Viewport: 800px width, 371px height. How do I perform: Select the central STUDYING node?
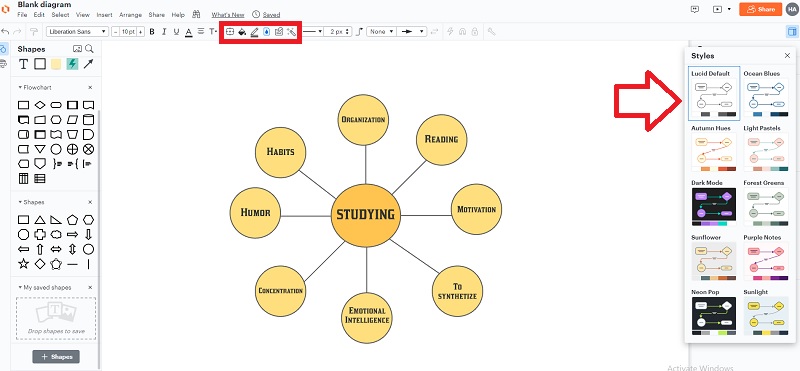pos(366,215)
